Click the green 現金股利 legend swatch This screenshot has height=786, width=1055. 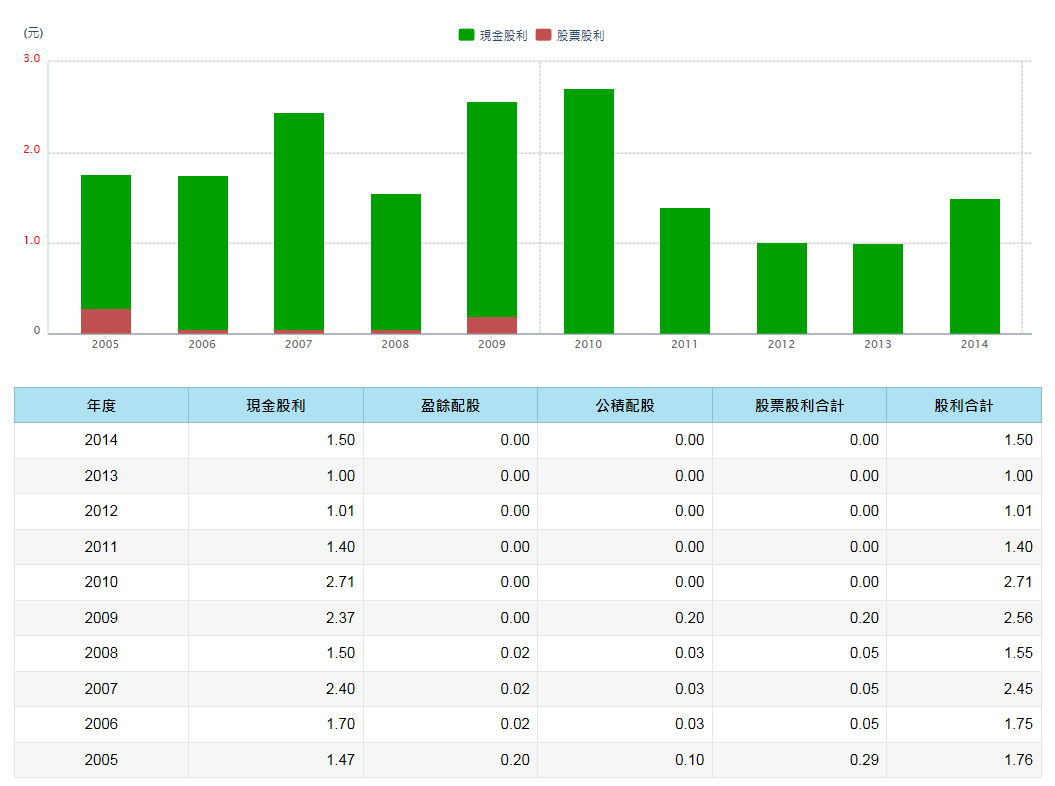click(x=466, y=35)
